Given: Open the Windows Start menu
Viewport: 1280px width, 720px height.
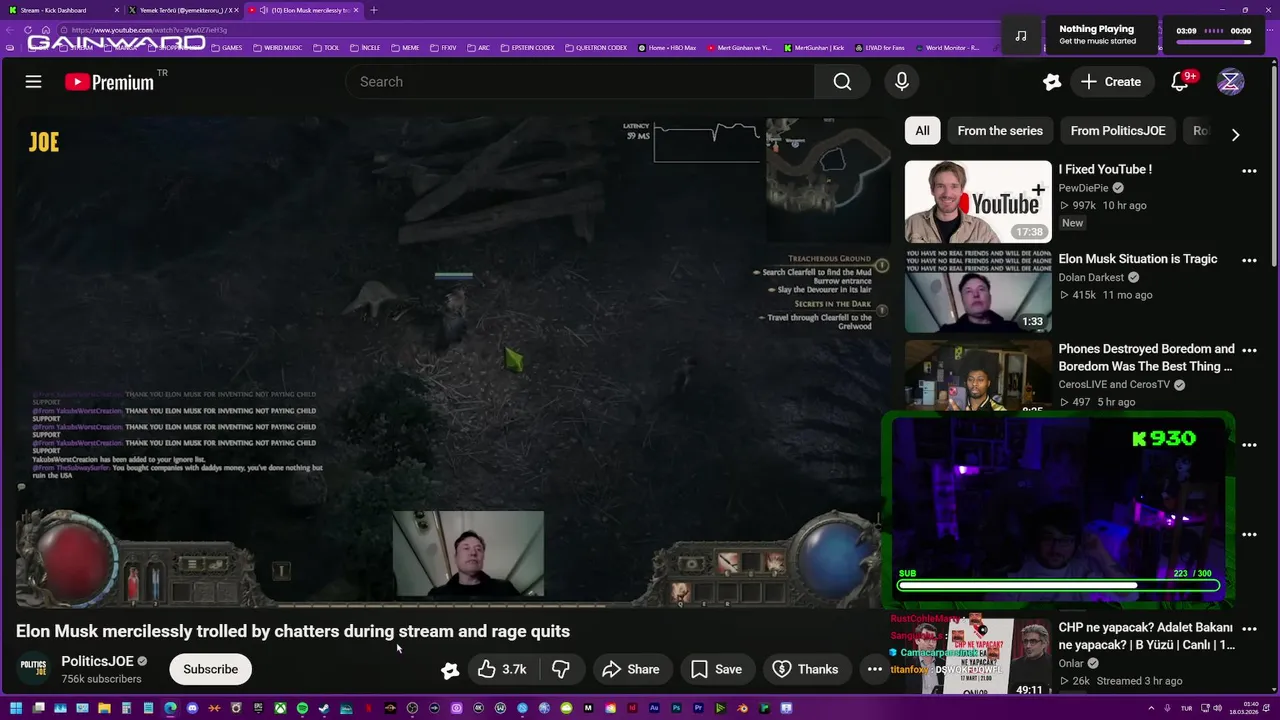Looking at the screenshot, I should pos(16,709).
